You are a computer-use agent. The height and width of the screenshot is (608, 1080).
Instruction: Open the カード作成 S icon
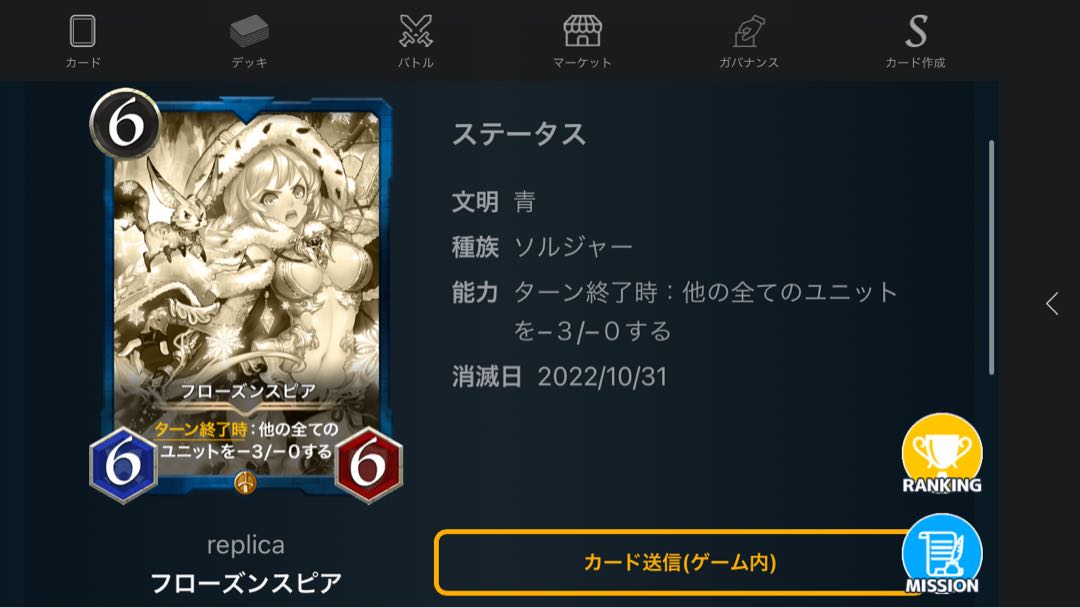[916, 31]
